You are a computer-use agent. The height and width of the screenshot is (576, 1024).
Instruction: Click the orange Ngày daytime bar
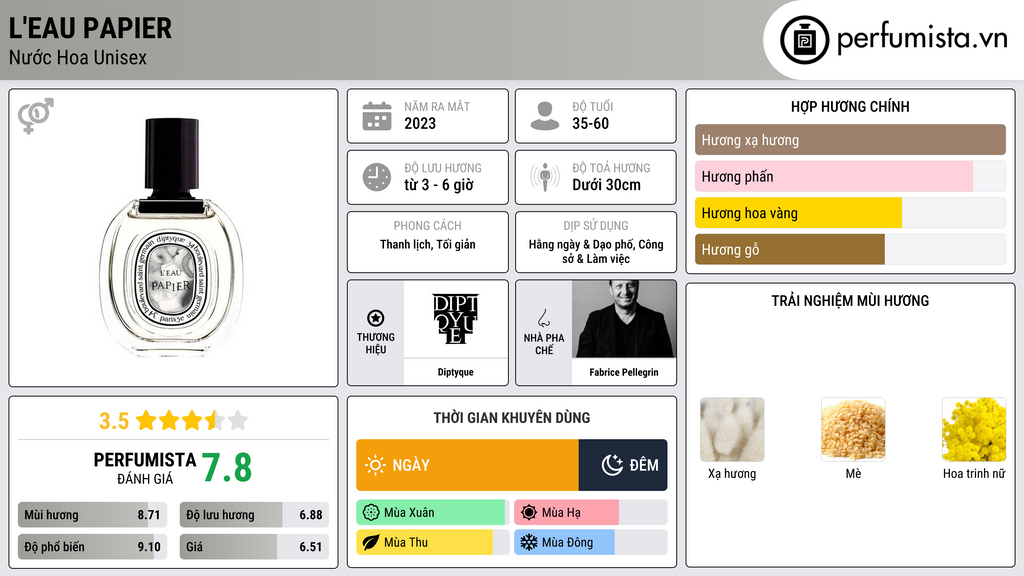tap(468, 465)
